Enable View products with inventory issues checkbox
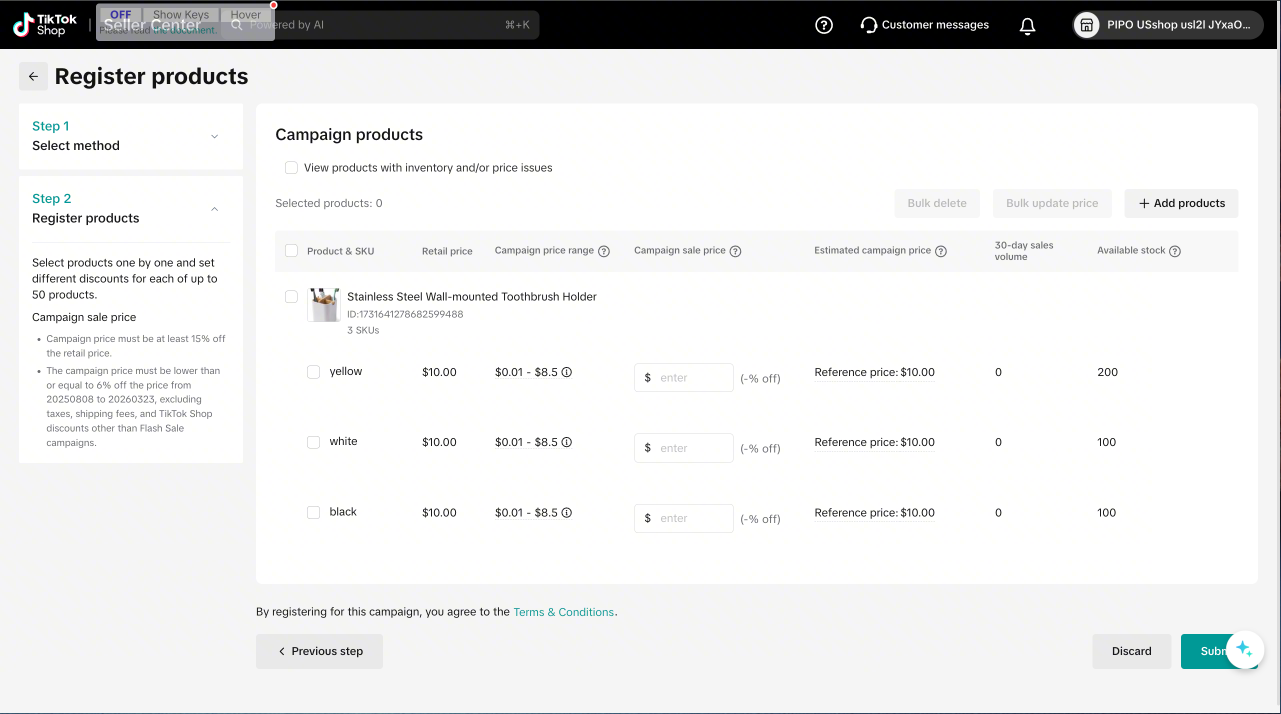This screenshot has width=1281, height=714. click(291, 168)
